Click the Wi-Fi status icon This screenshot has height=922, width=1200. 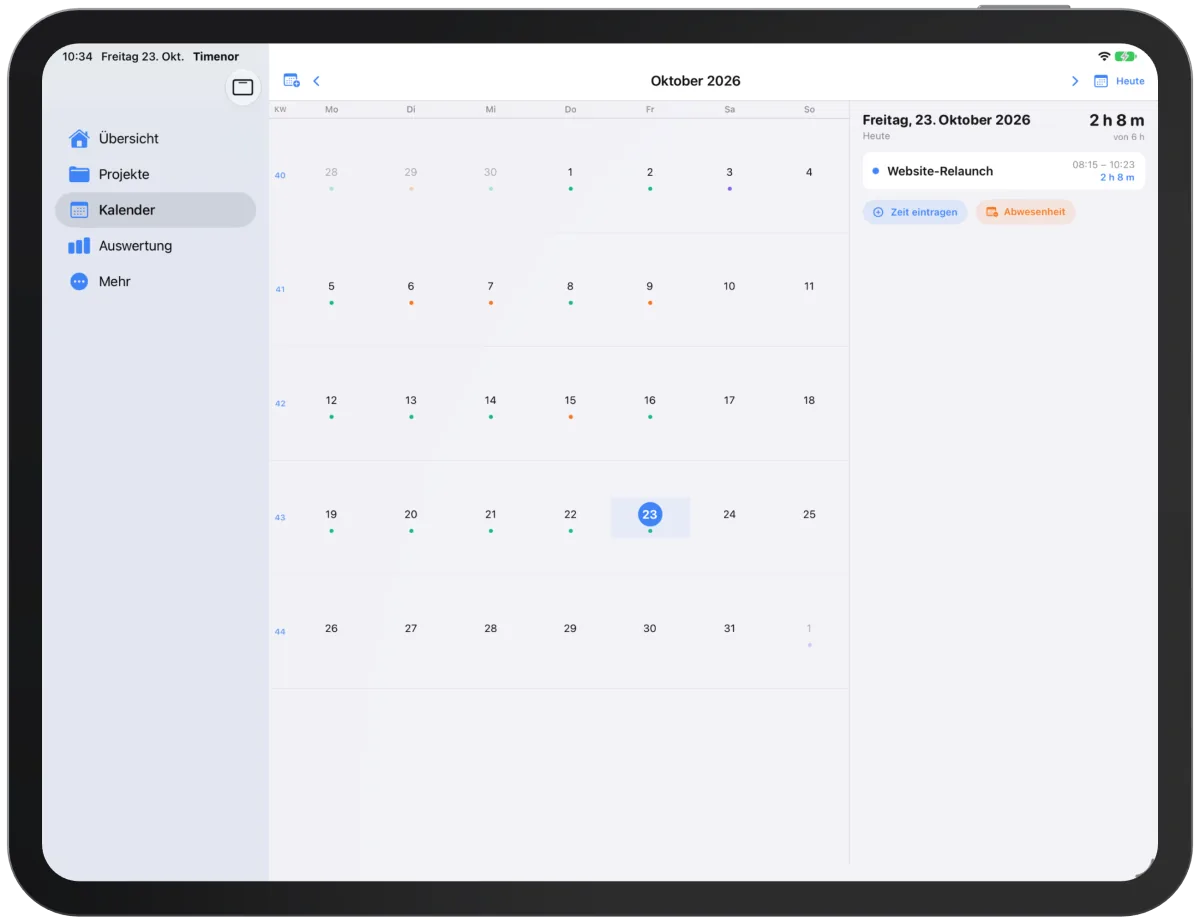1104,57
